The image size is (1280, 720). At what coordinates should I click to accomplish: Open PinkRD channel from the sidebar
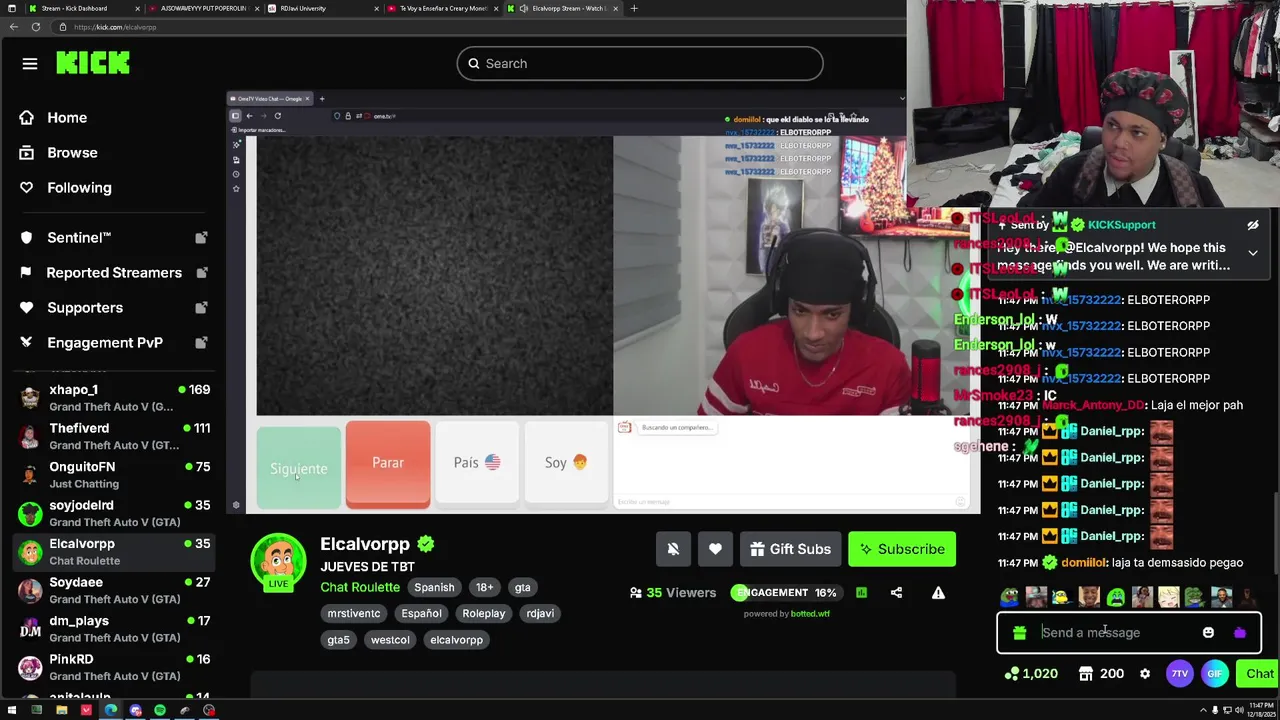pyautogui.click(x=115, y=667)
